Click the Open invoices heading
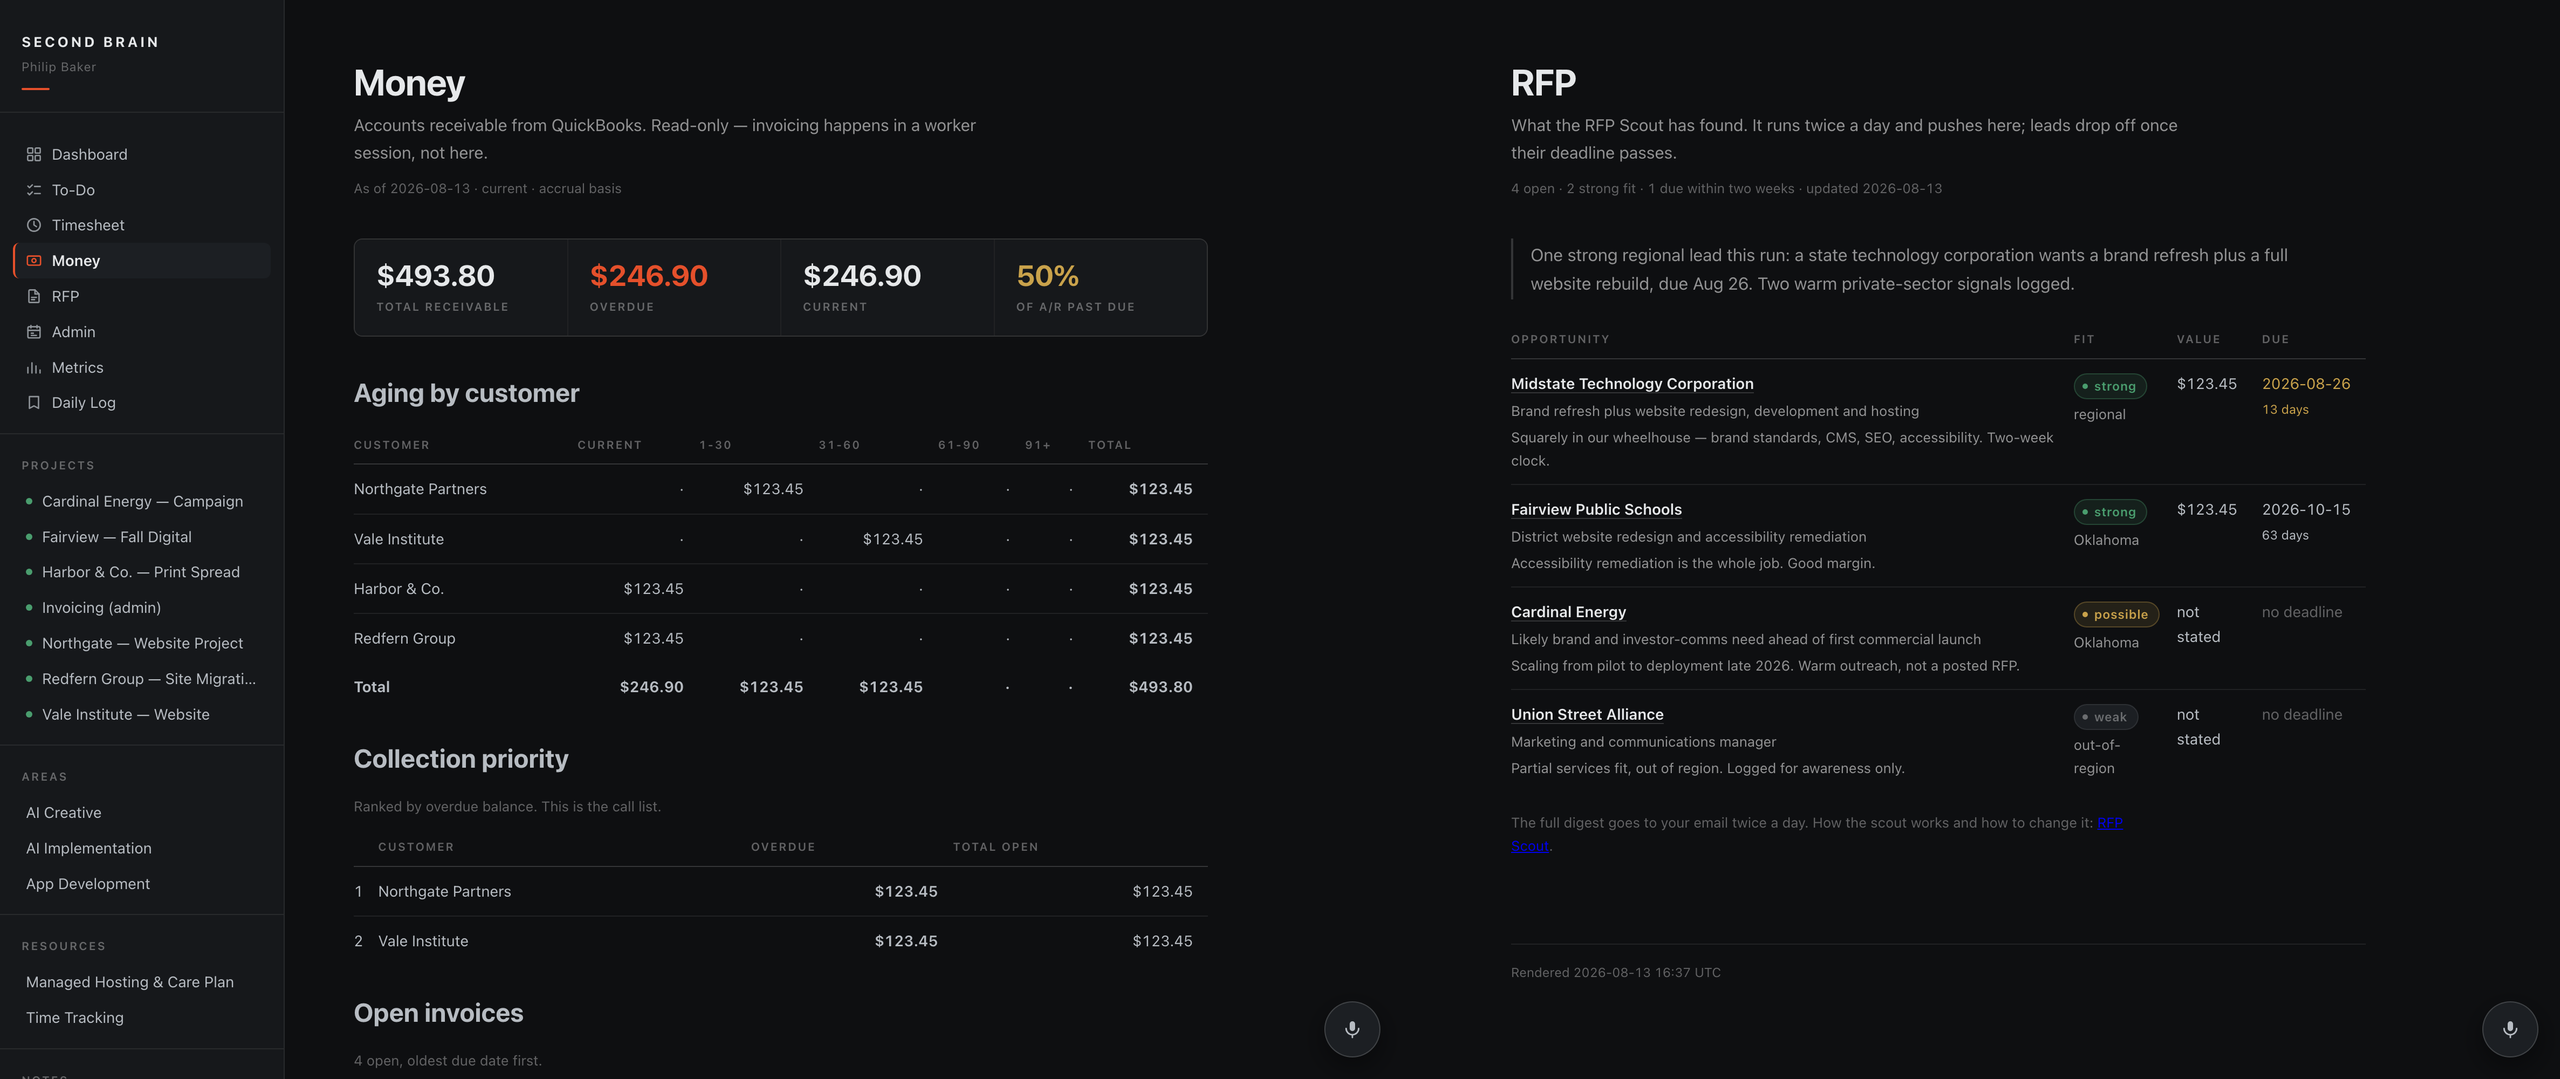The height and width of the screenshot is (1079, 2560). [x=438, y=1013]
